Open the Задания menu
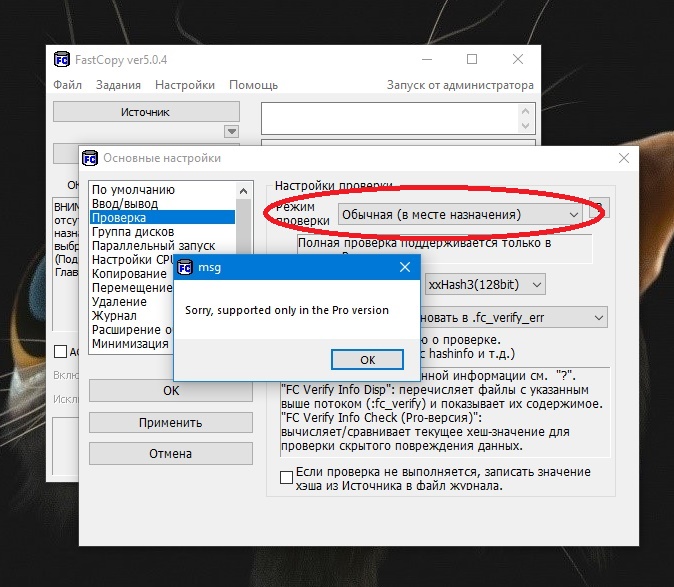This screenshot has height=587, width=674. pyautogui.click(x=118, y=85)
